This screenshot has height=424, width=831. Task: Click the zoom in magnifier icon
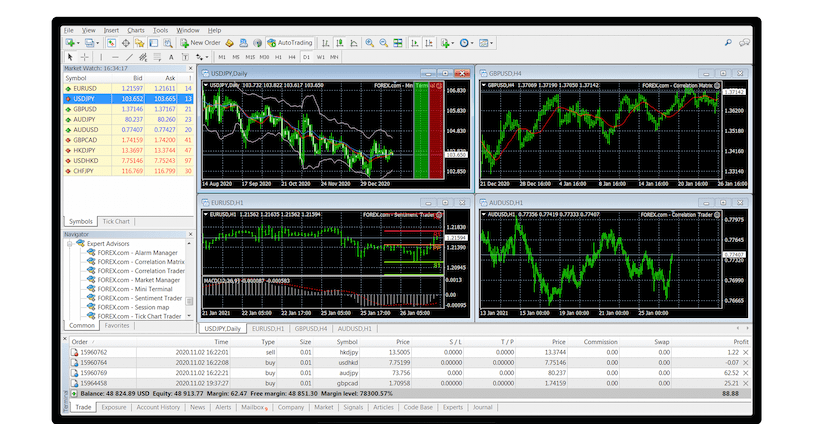[x=369, y=43]
